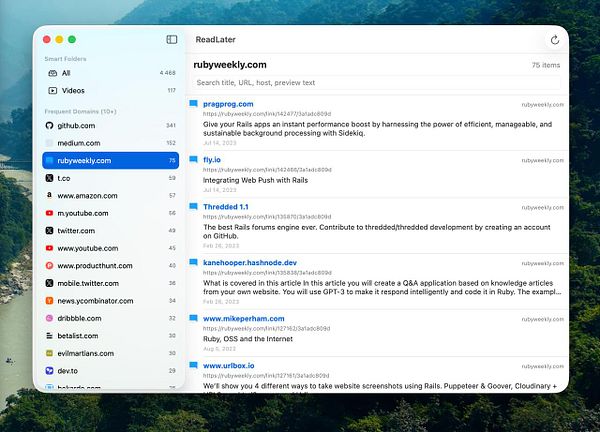Click the Videos play icon
The image size is (600, 432).
pyautogui.click(x=53, y=91)
